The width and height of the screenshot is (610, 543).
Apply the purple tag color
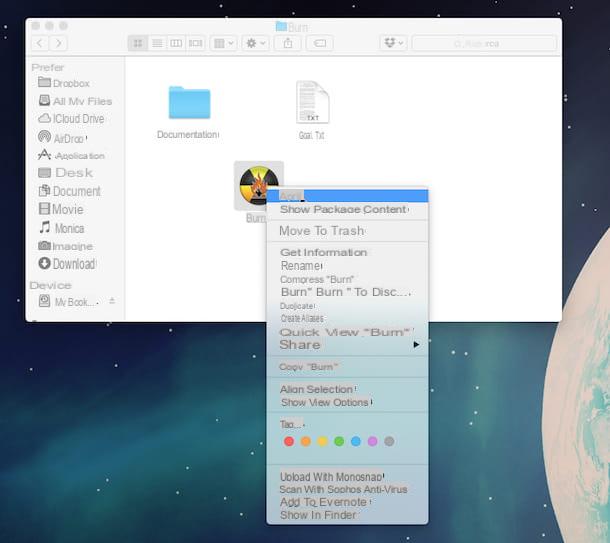pos(372,441)
